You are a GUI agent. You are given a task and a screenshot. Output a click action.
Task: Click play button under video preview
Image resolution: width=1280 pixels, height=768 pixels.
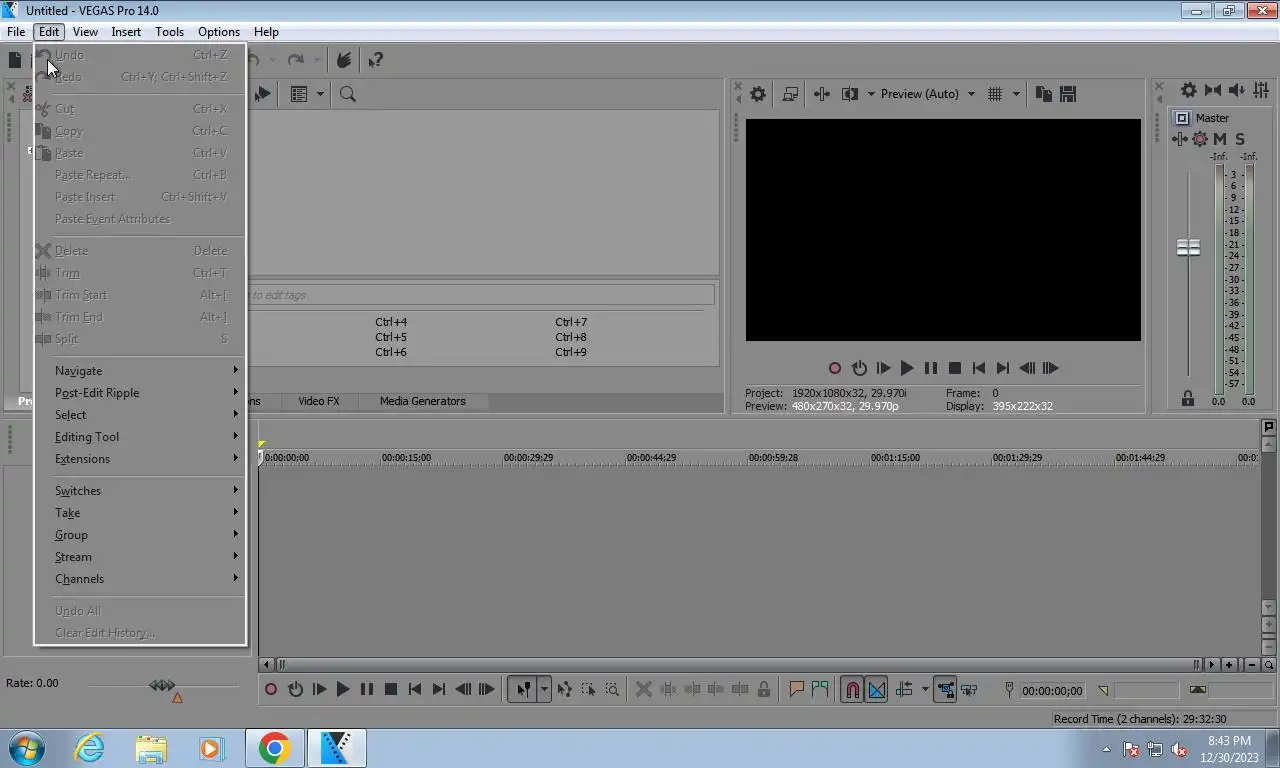point(907,368)
